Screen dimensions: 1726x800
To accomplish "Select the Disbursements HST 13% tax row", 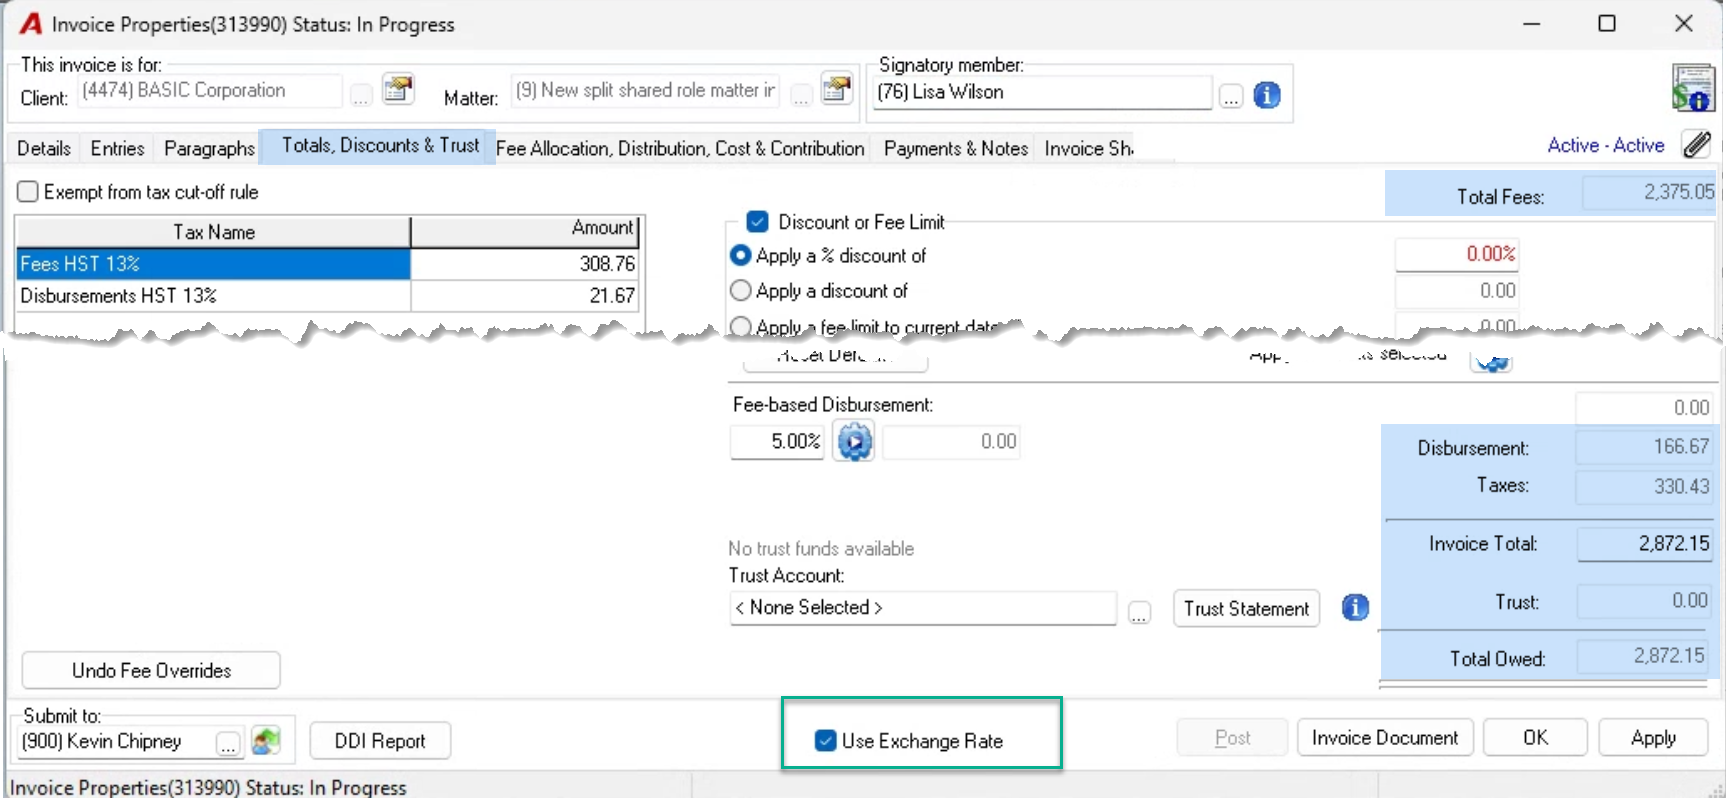I will 327,296.
